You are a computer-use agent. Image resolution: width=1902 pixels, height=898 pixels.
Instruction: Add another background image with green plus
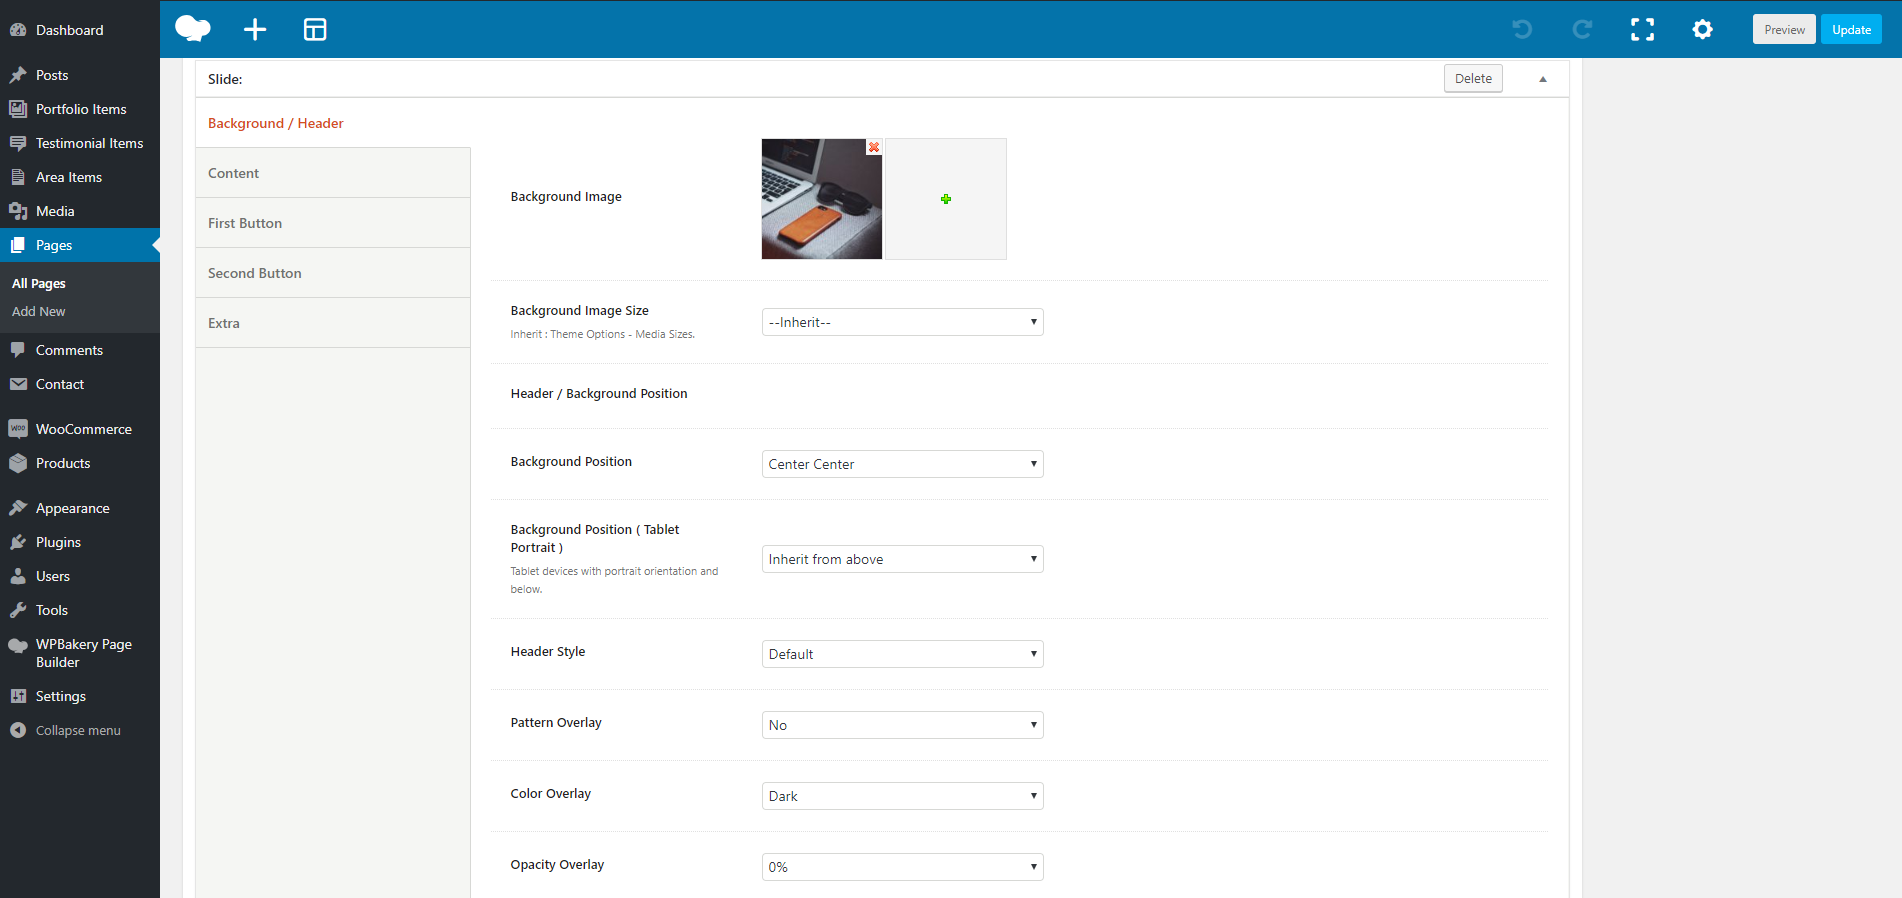pos(946,199)
